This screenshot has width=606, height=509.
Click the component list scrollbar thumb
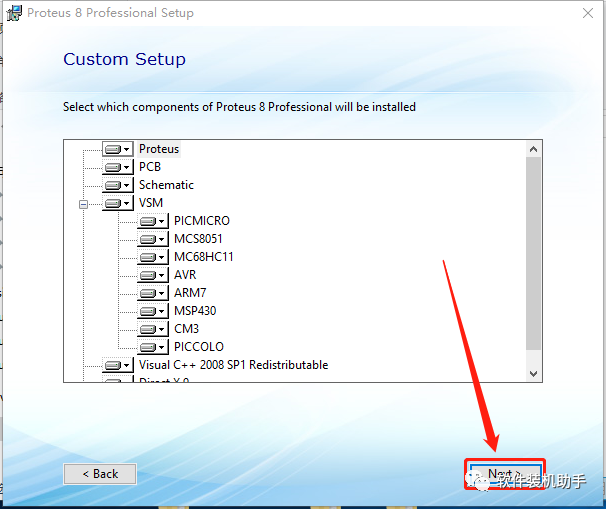[x=533, y=254]
